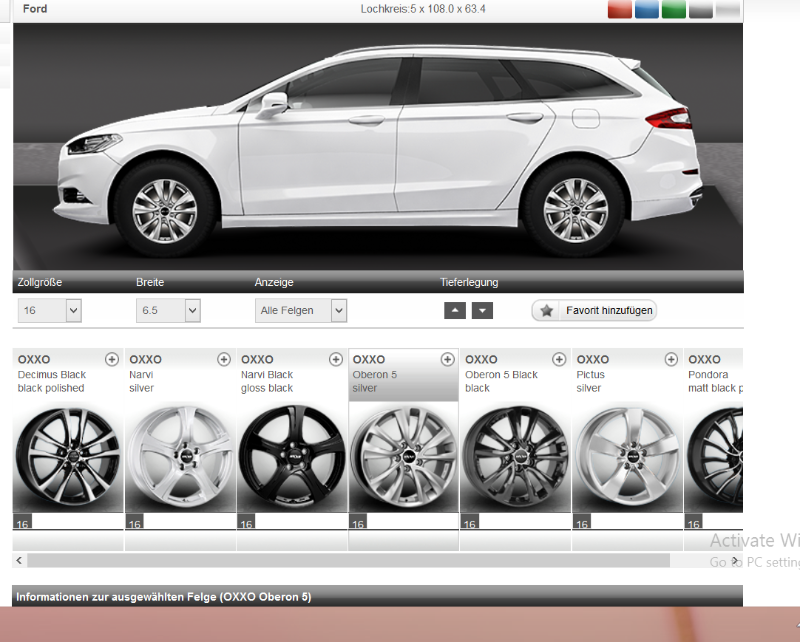
Task: Lower car suspension with down arrow
Action: point(482,311)
